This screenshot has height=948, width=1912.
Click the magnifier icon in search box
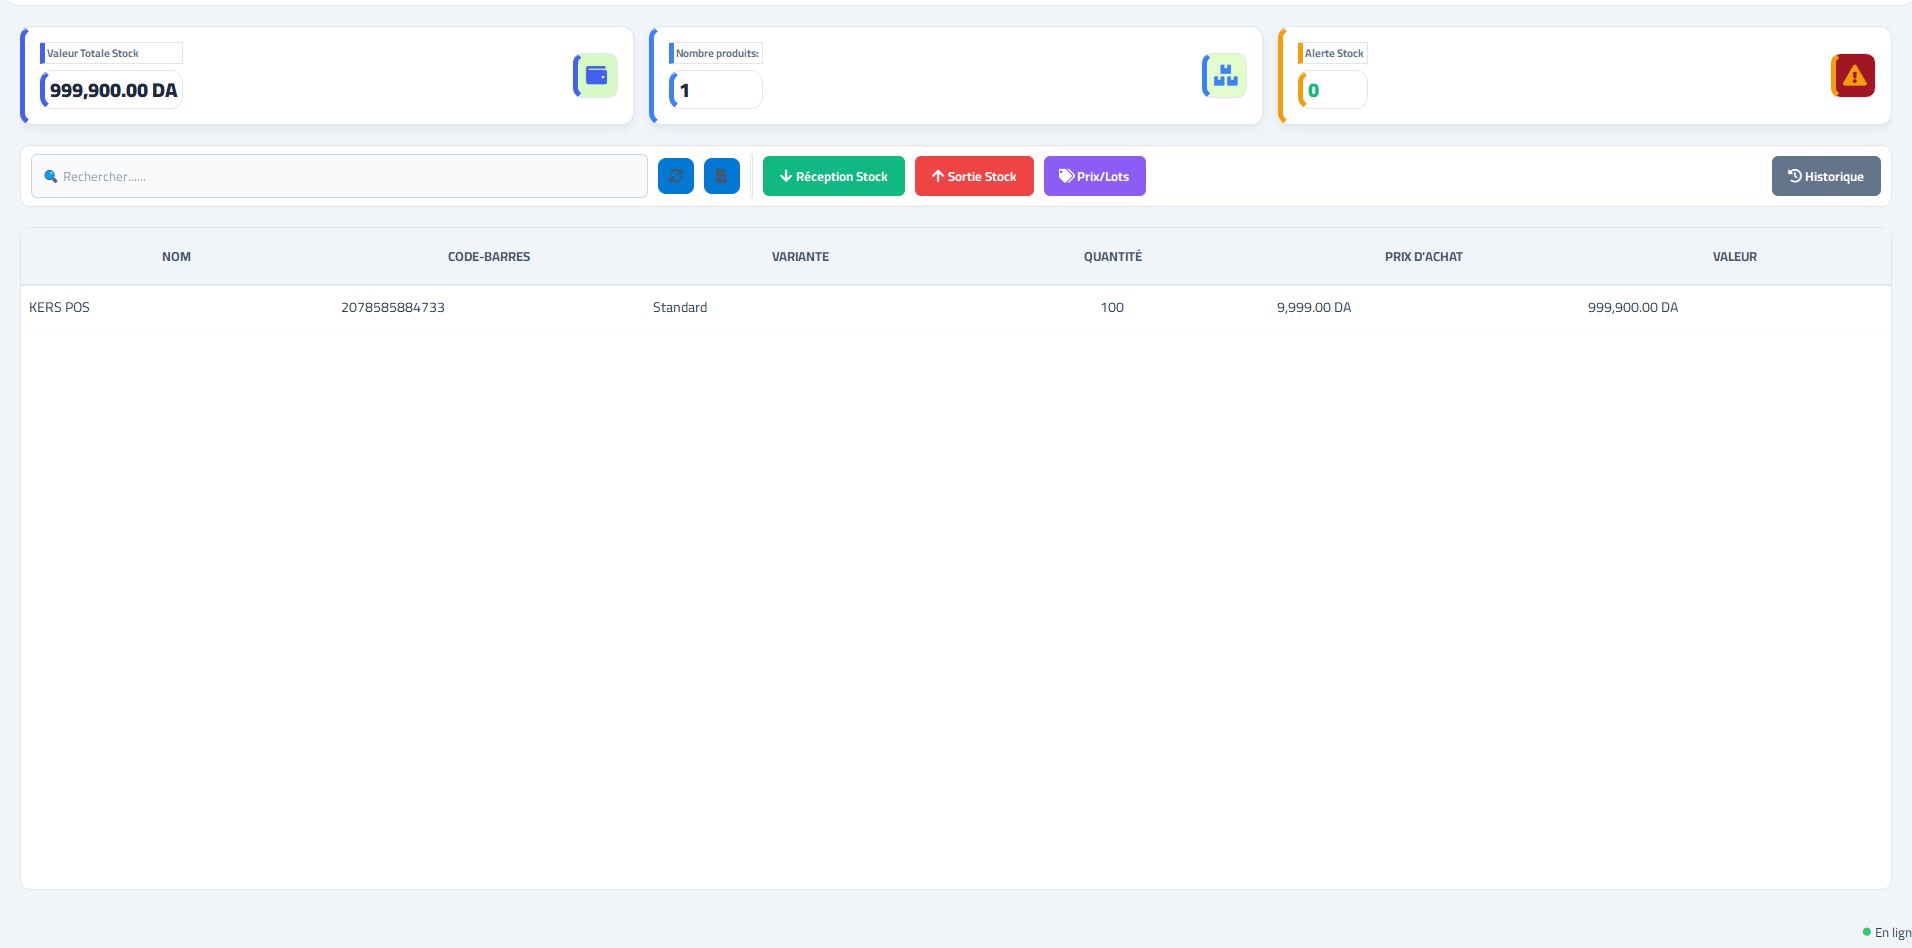(50, 177)
